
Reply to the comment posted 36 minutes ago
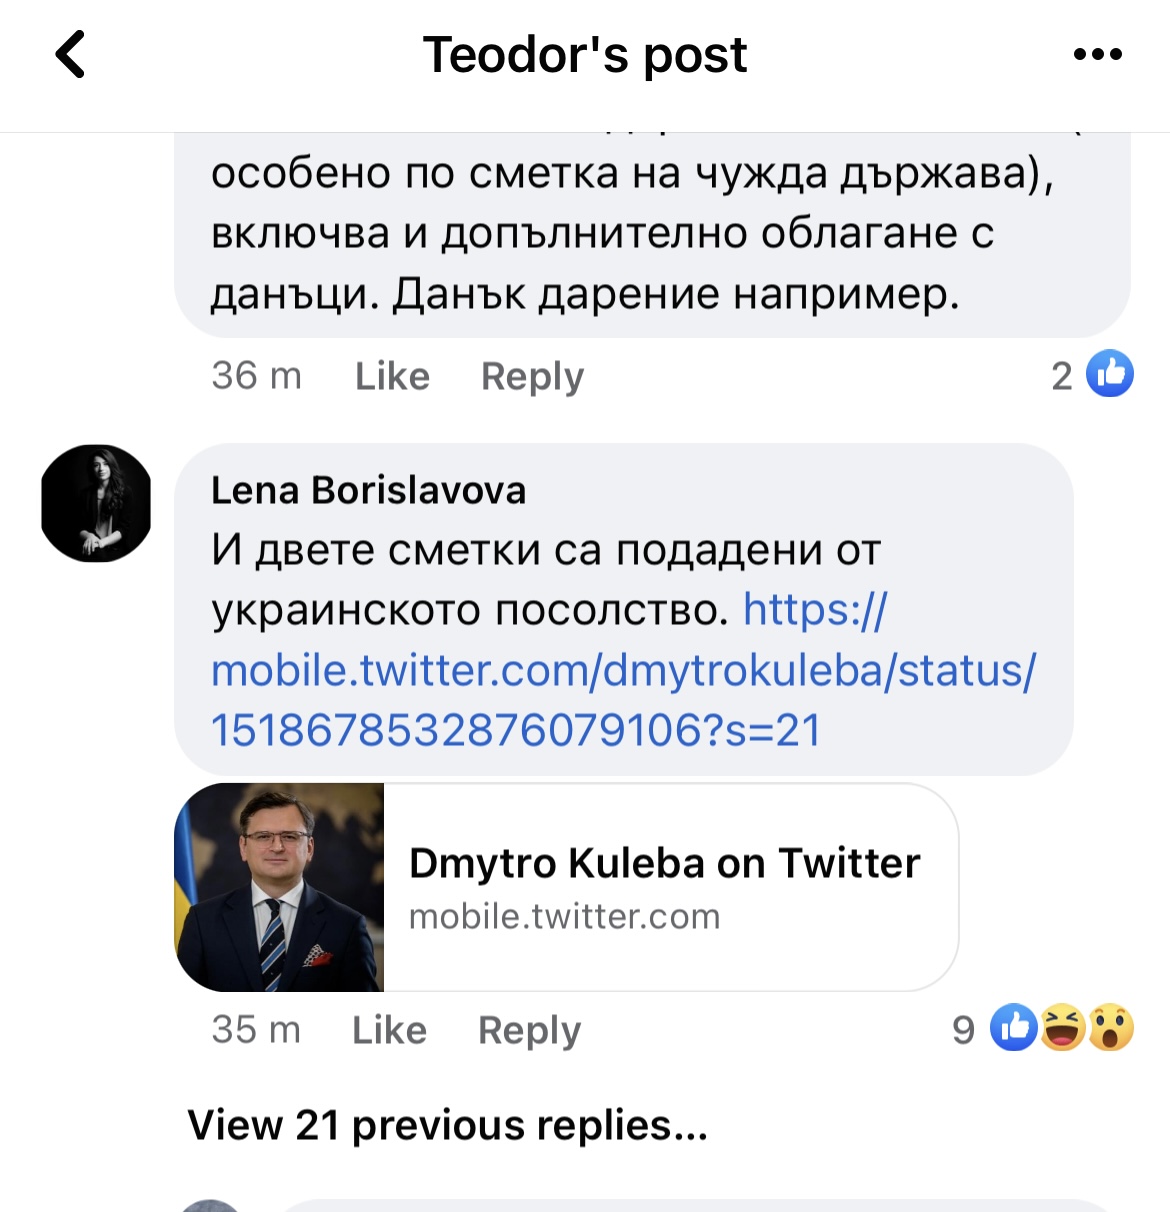532,376
